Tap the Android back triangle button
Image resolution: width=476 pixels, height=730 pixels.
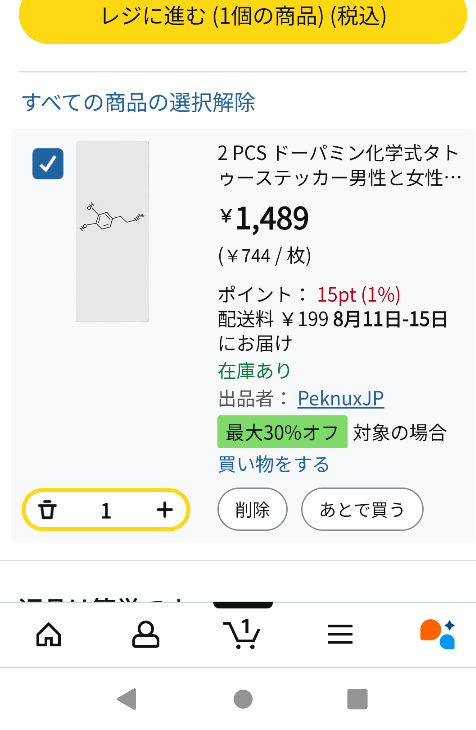(x=127, y=699)
